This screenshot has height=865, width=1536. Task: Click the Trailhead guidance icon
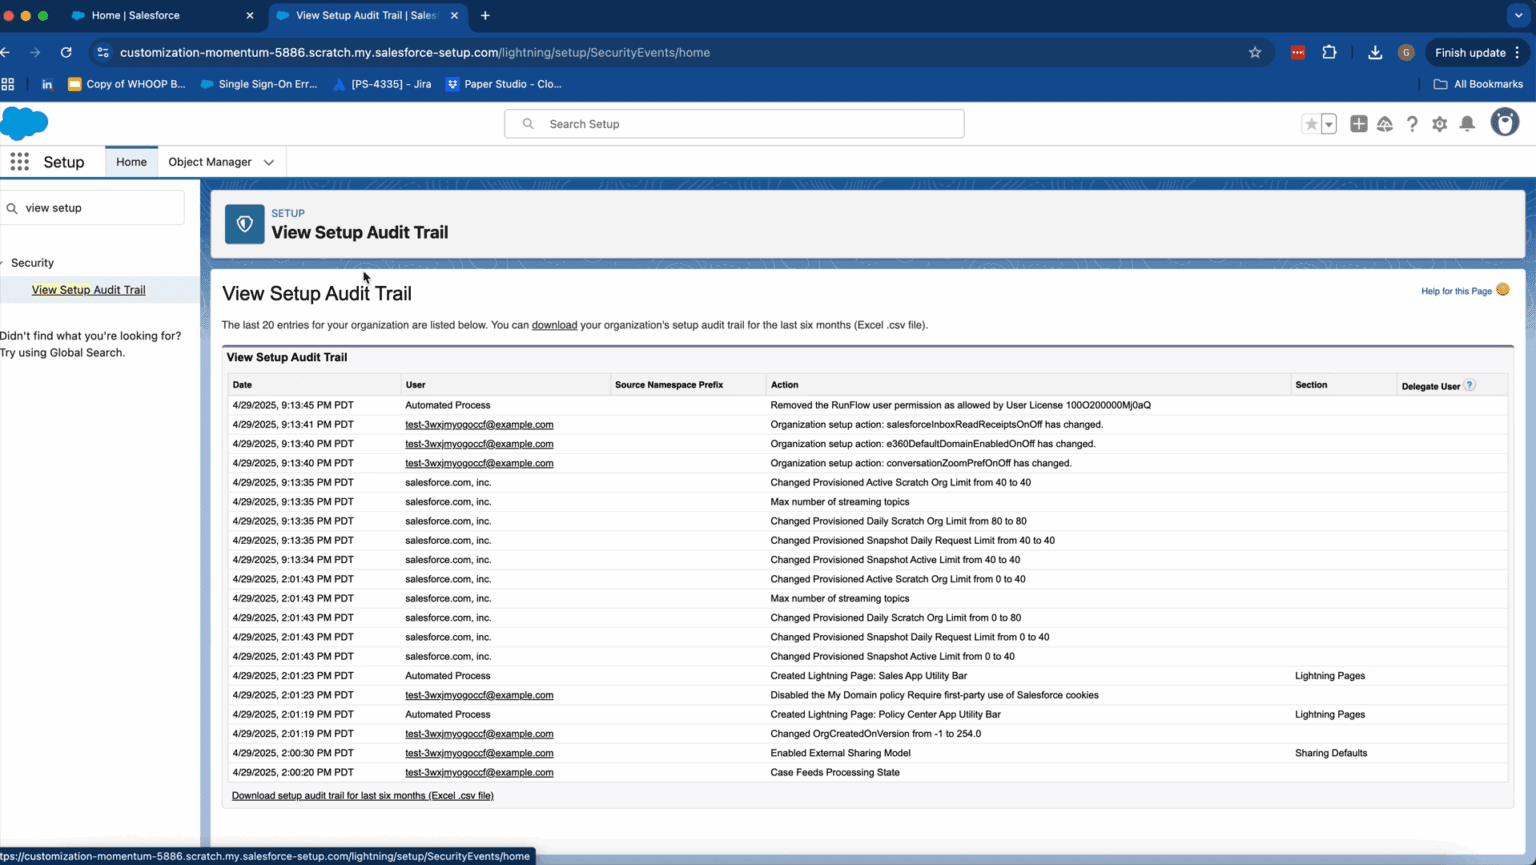pos(1385,124)
